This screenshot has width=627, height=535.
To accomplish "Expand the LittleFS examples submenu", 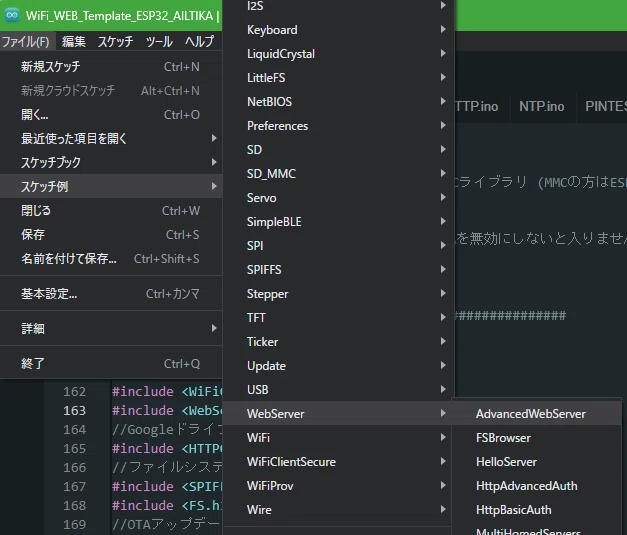I will [x=338, y=78].
